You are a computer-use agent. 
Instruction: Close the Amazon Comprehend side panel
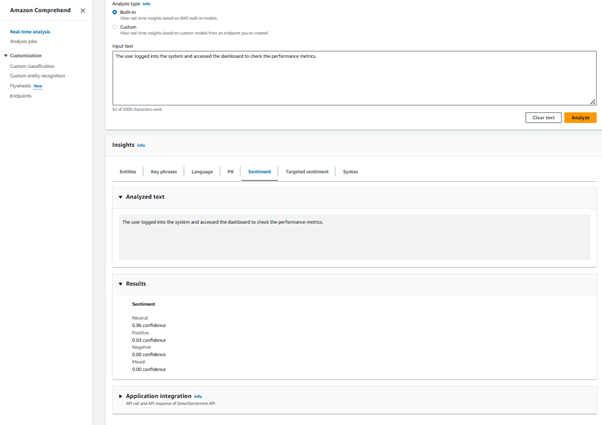click(x=83, y=11)
